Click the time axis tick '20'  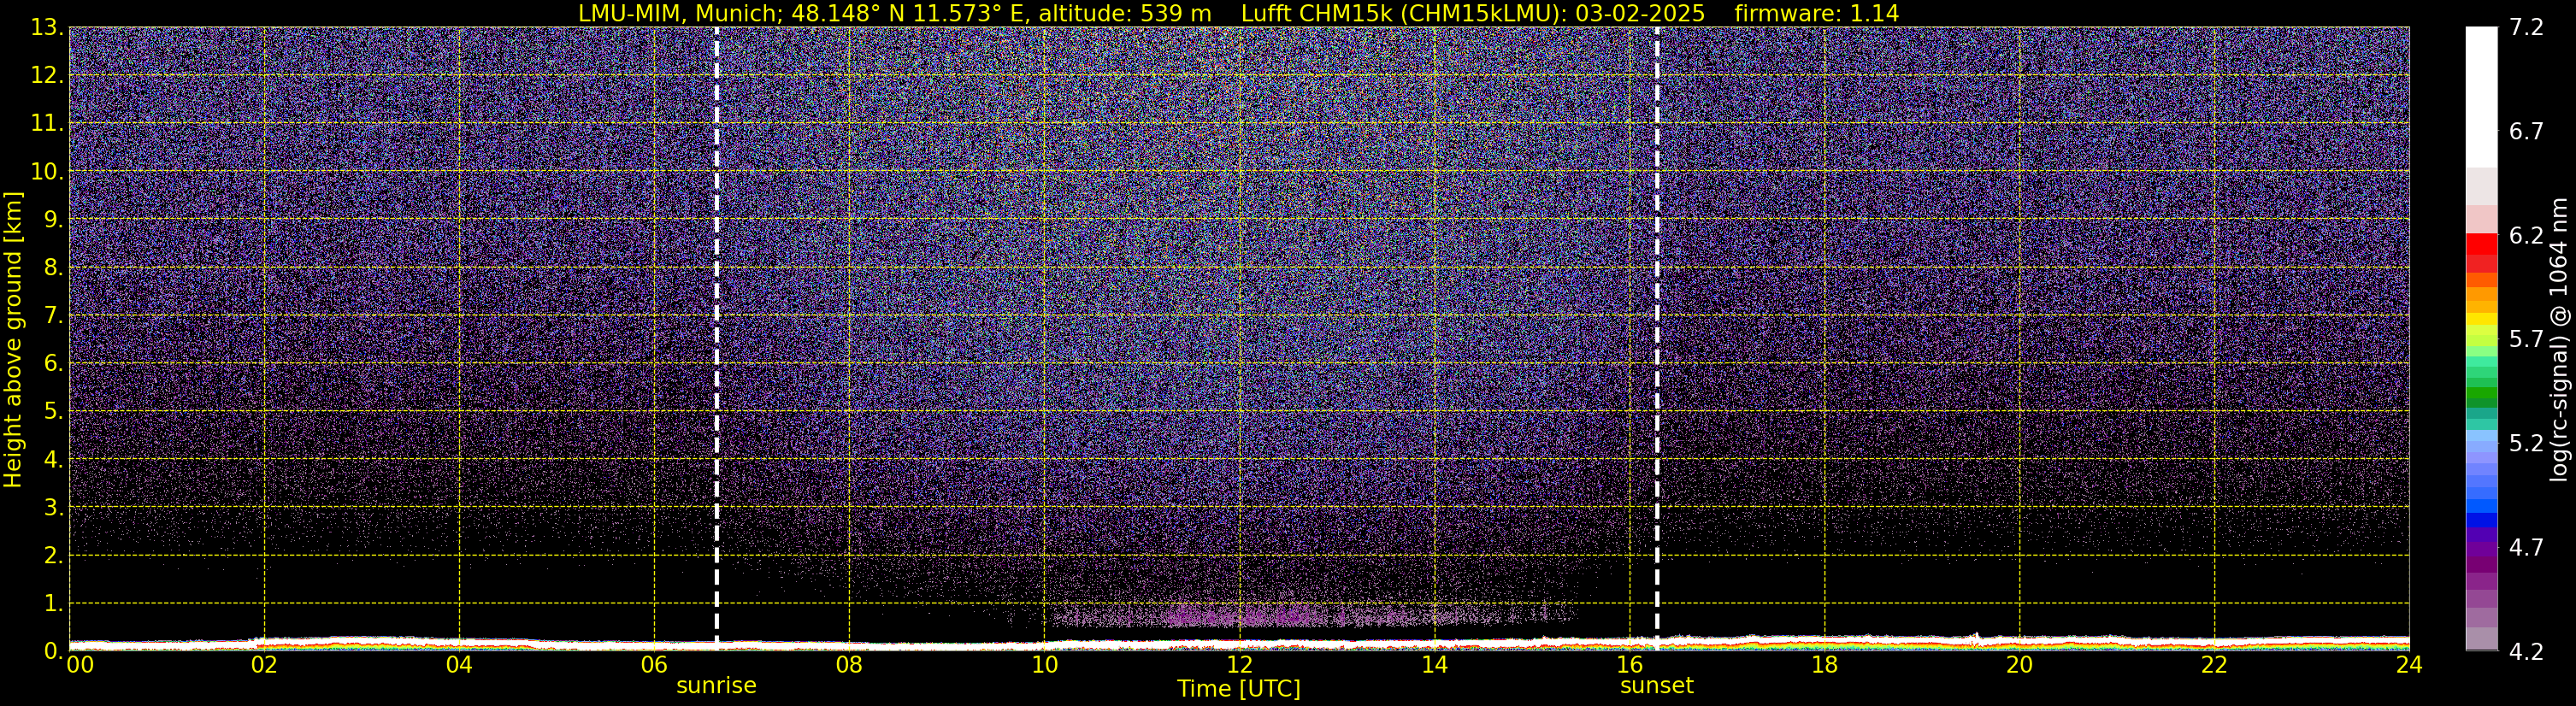pyautogui.click(x=2019, y=665)
